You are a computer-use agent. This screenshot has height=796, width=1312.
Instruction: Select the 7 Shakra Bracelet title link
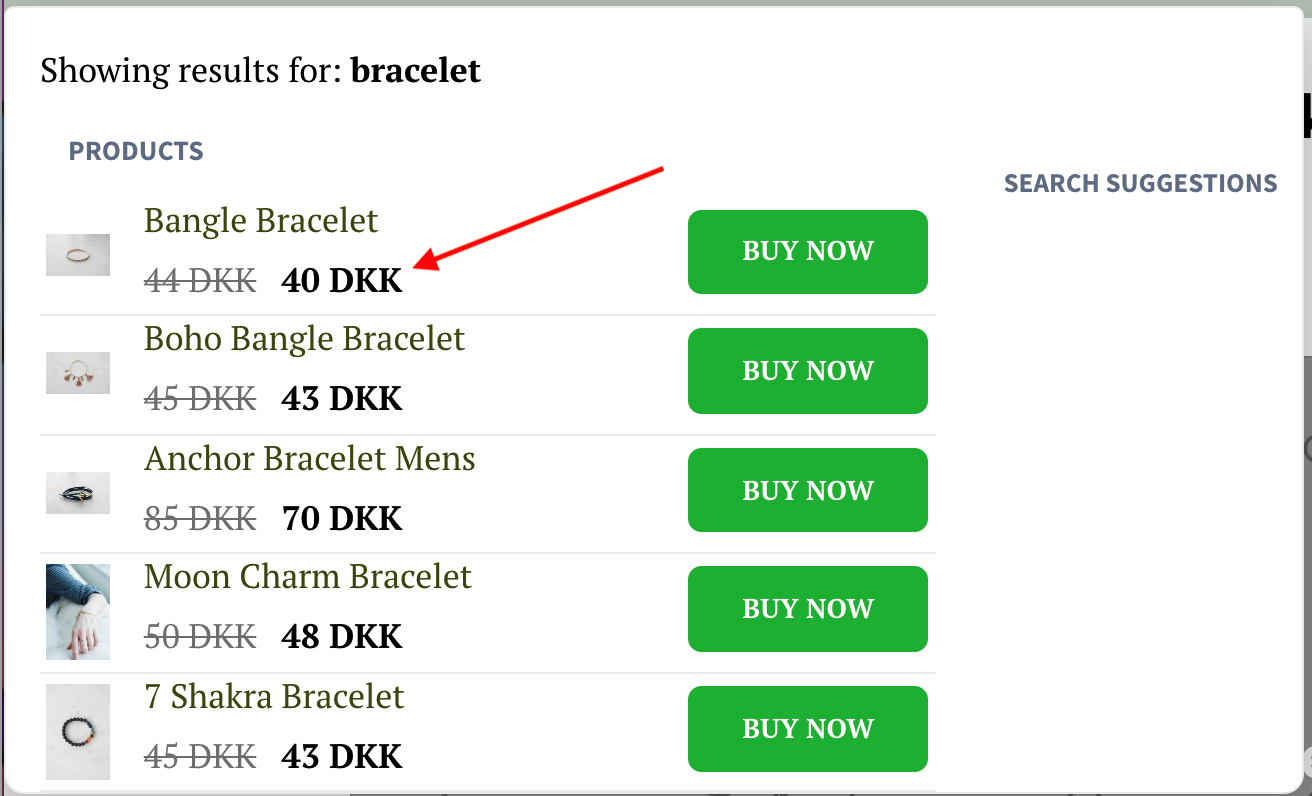[274, 696]
